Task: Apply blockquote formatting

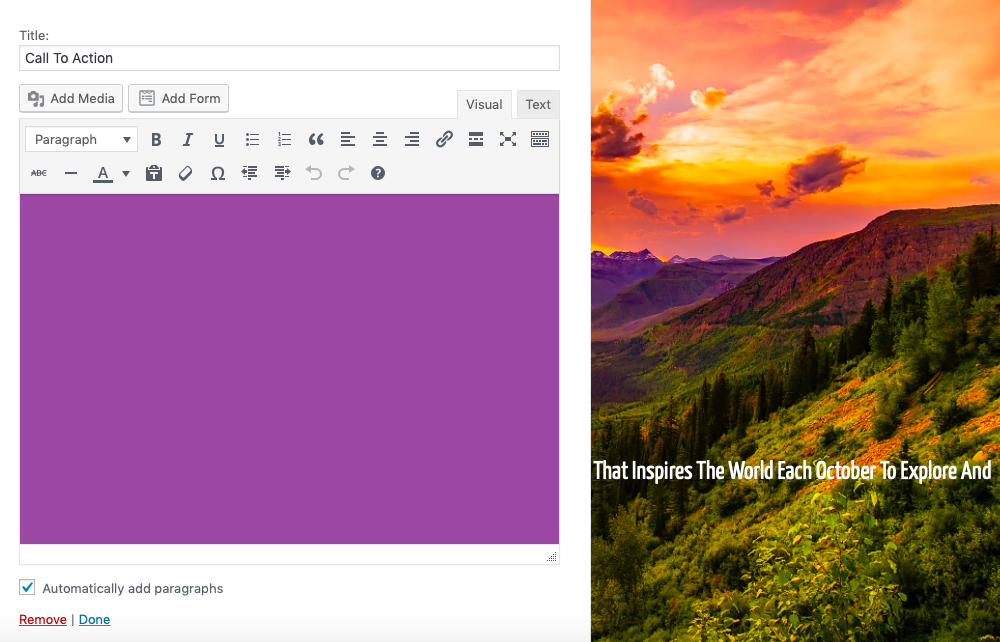Action: coord(316,140)
